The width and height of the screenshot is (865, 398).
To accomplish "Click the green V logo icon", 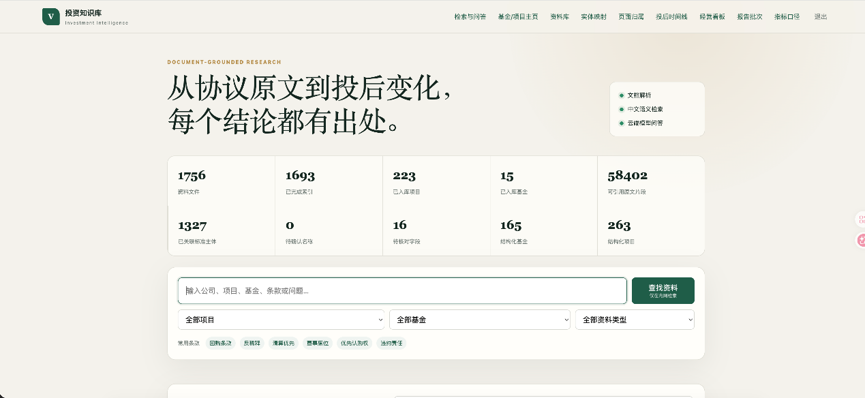I will pos(51,17).
